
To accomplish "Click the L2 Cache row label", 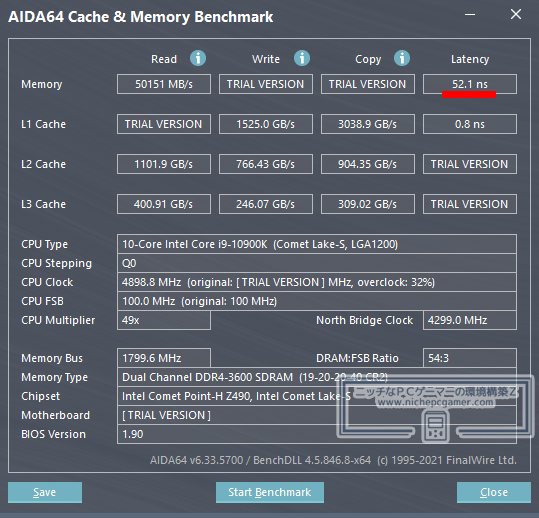I will [43, 164].
